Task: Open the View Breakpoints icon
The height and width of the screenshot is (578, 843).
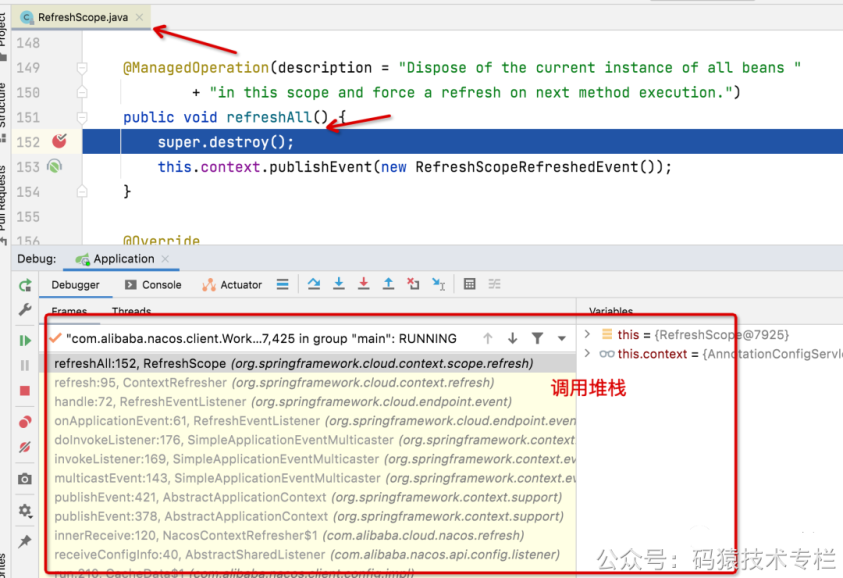Action: [x=25, y=422]
